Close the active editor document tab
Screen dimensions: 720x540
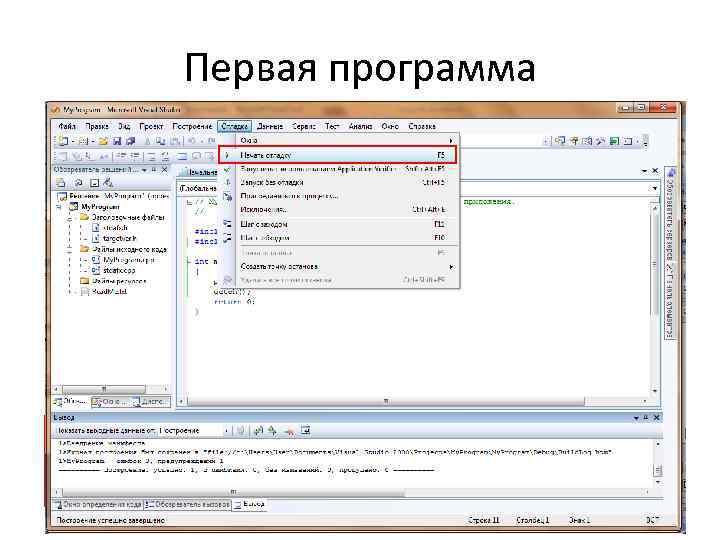(x=655, y=171)
